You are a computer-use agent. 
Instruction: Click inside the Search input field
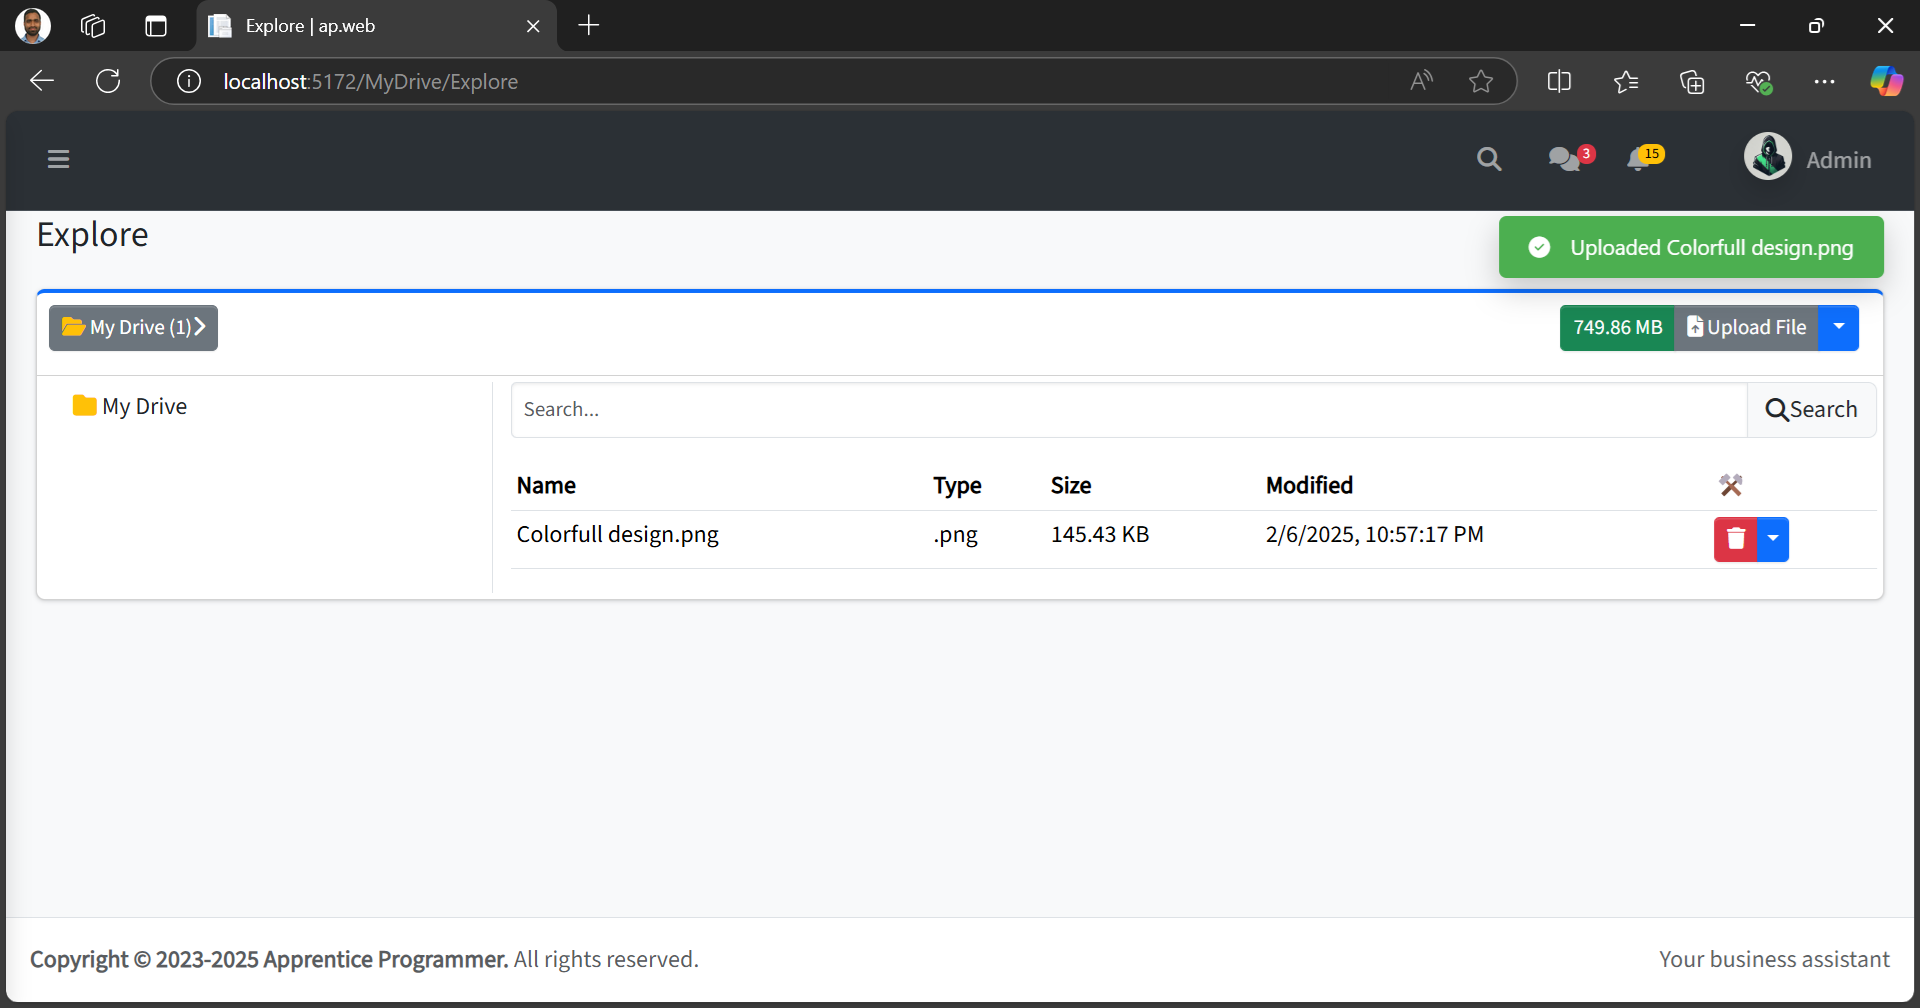point(1000,409)
